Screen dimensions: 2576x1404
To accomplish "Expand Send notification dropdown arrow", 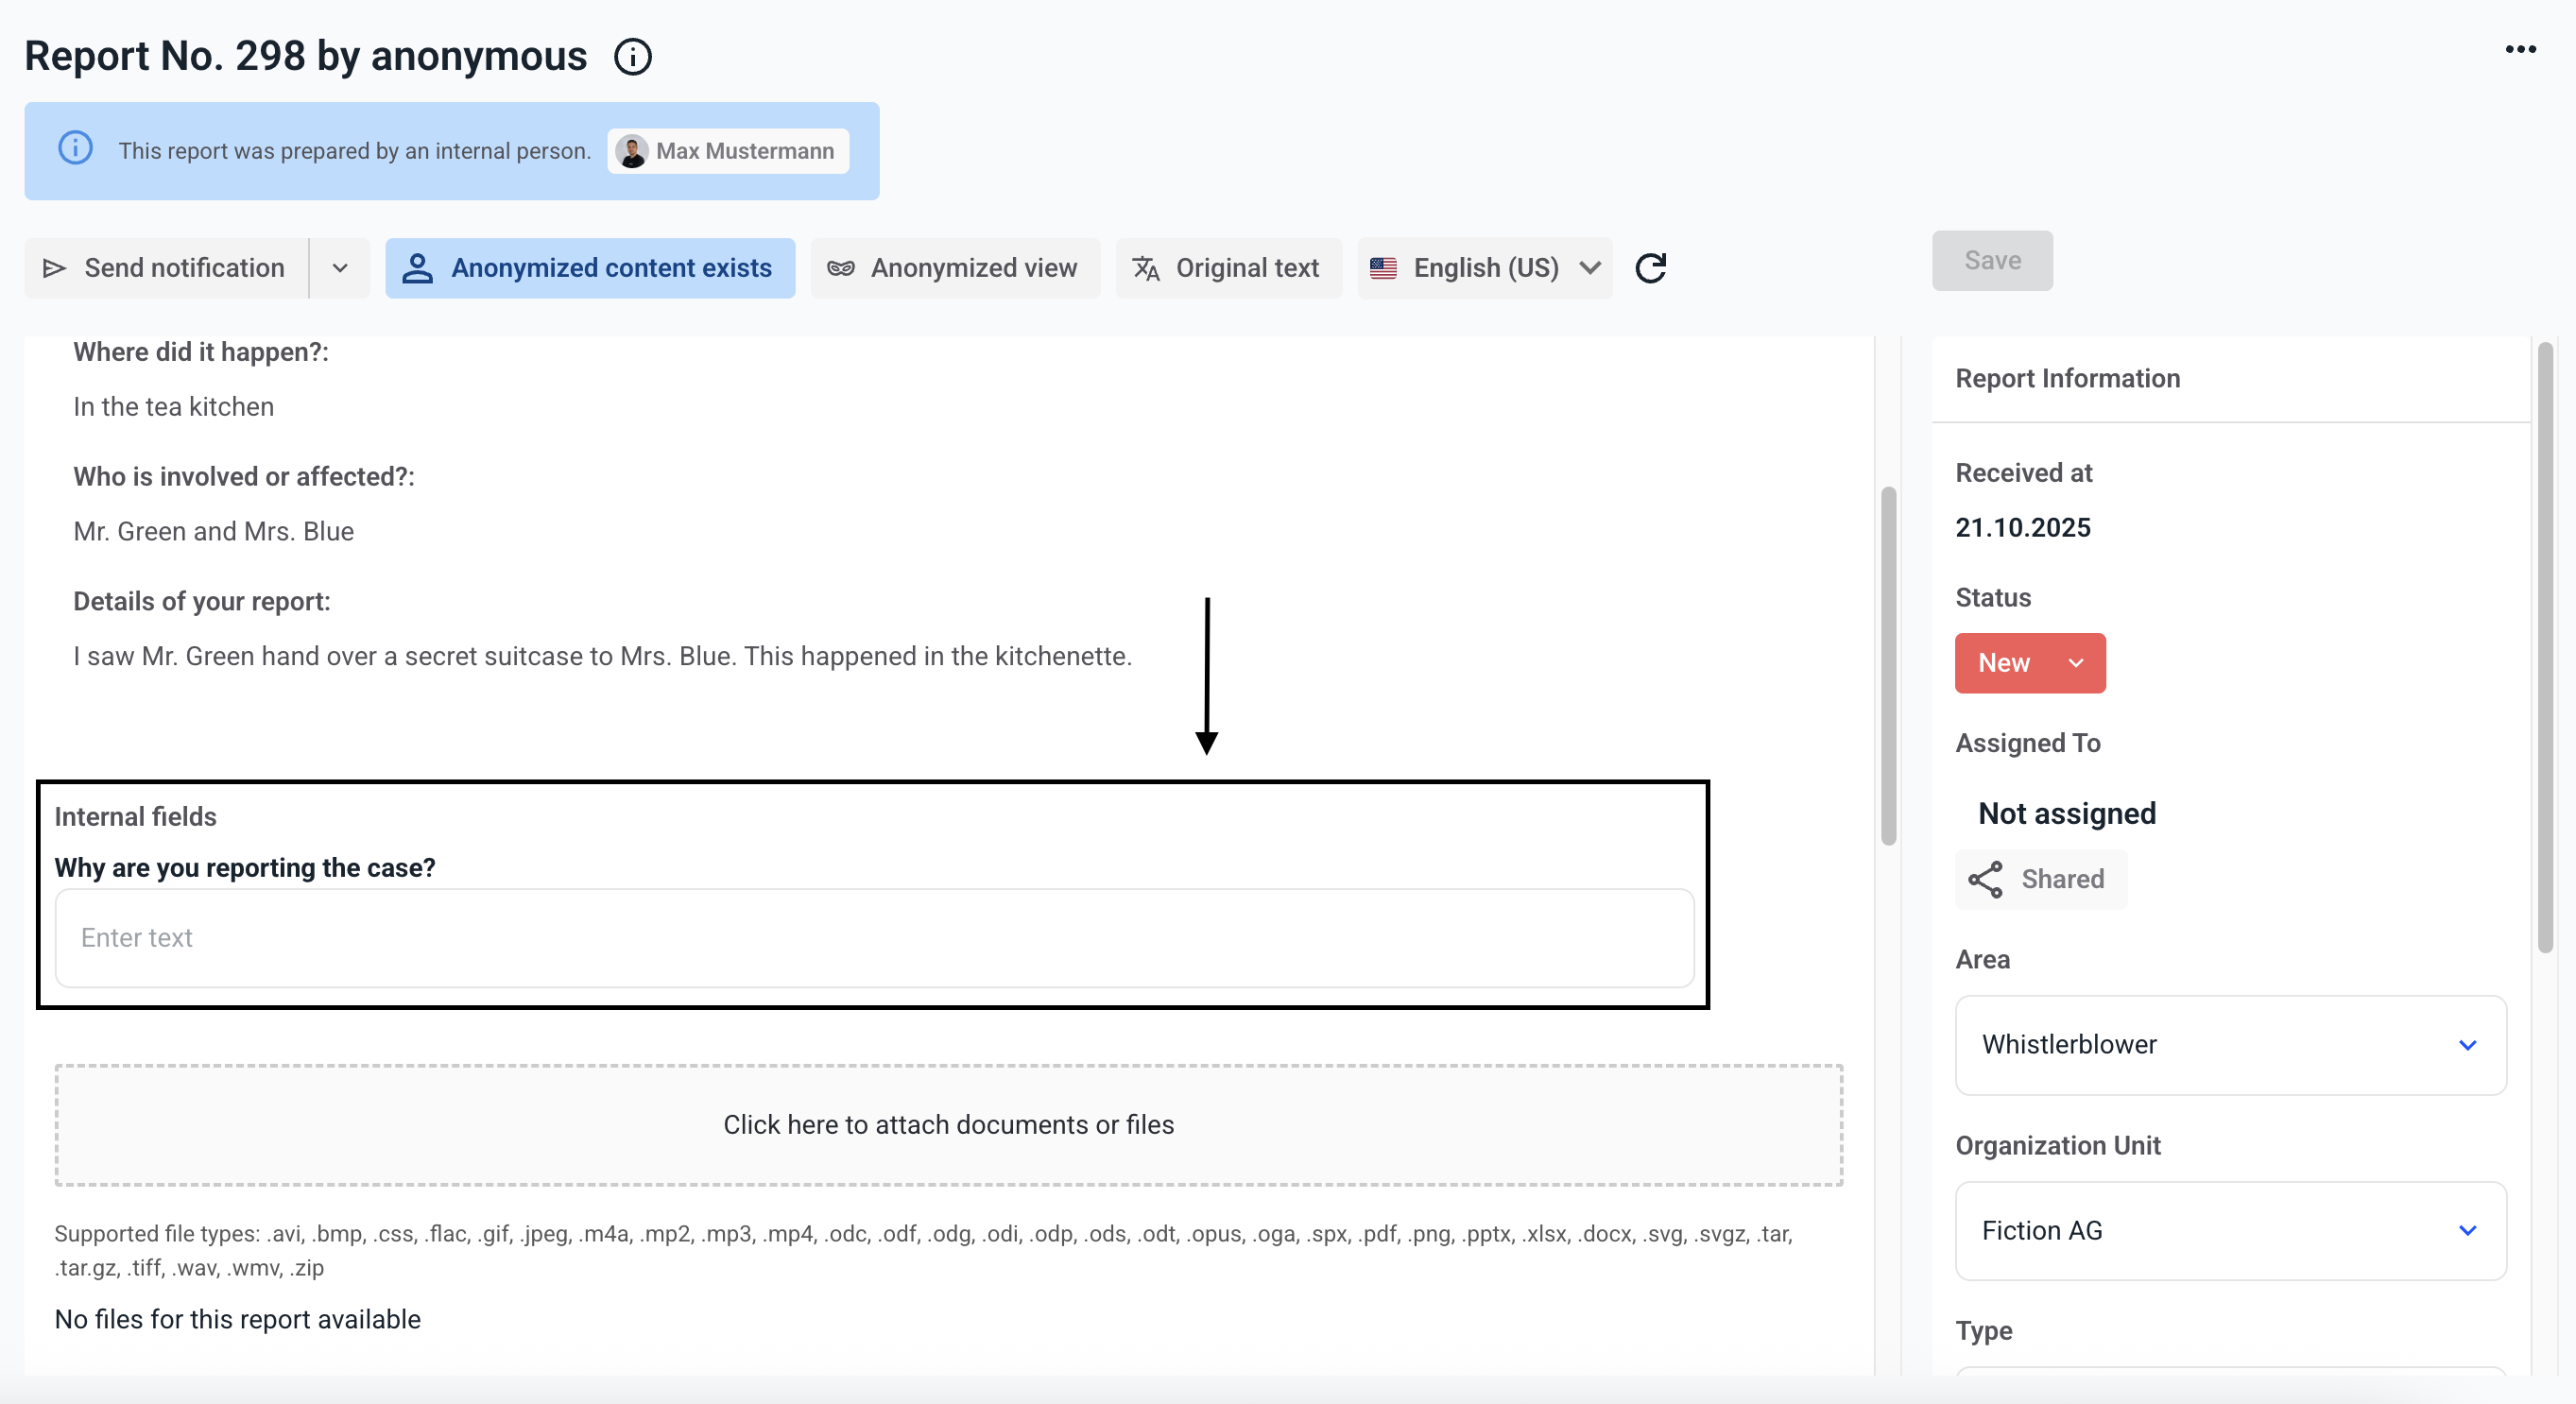I will point(340,268).
